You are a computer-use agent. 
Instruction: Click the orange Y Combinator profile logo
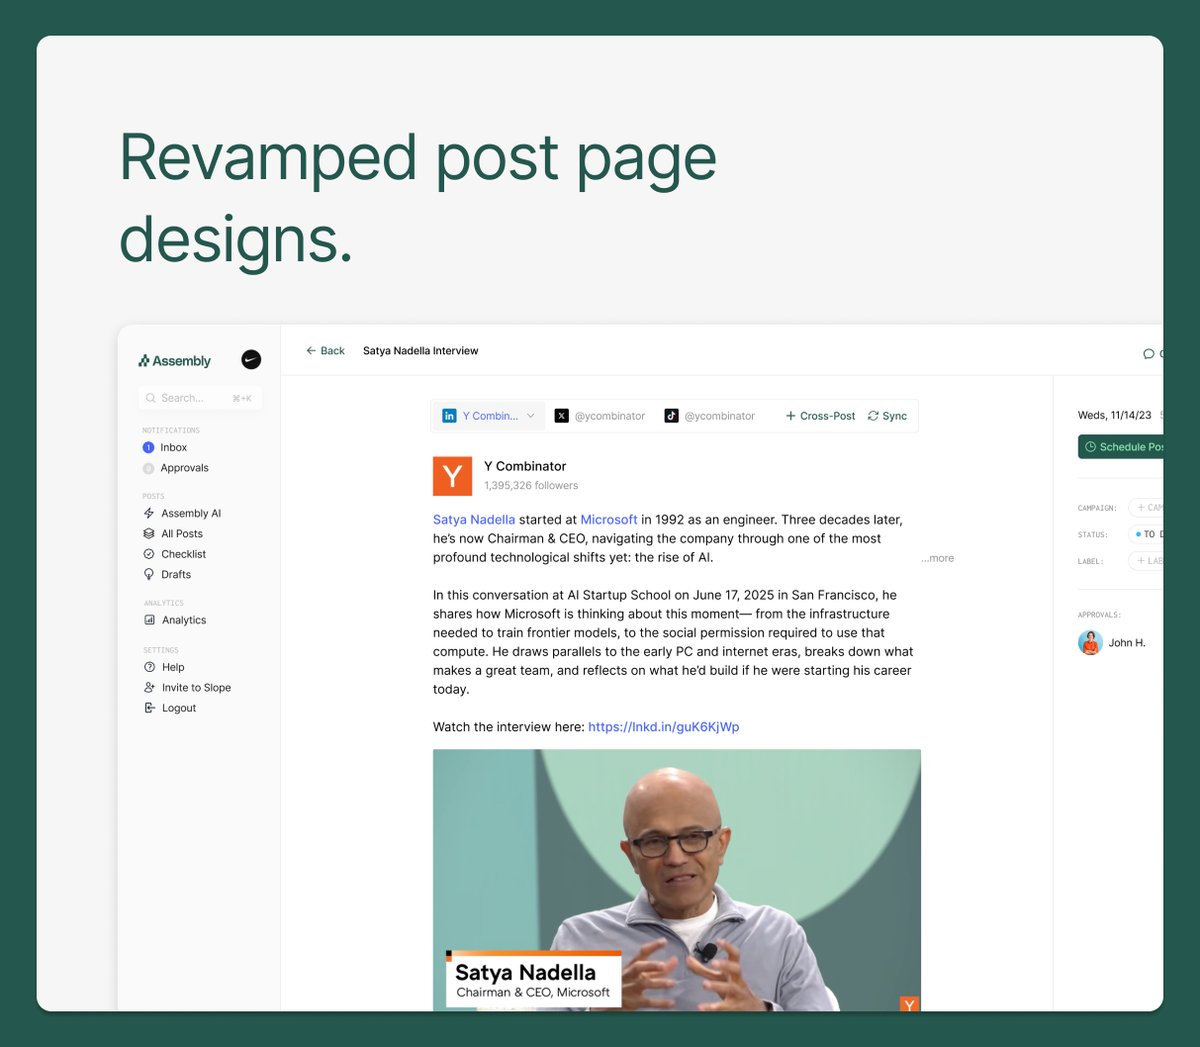pyautogui.click(x=452, y=476)
